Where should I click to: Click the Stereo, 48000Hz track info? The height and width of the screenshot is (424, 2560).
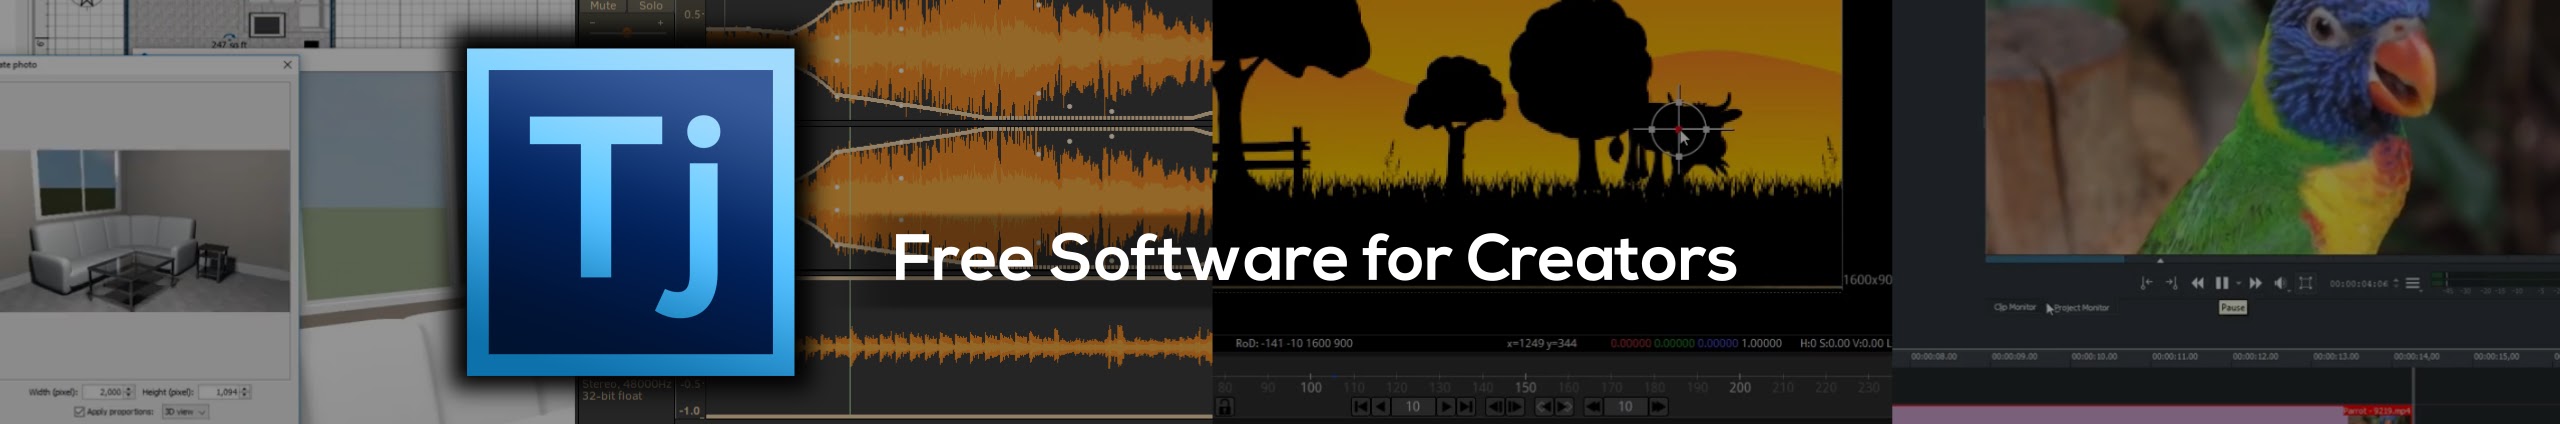[627, 384]
